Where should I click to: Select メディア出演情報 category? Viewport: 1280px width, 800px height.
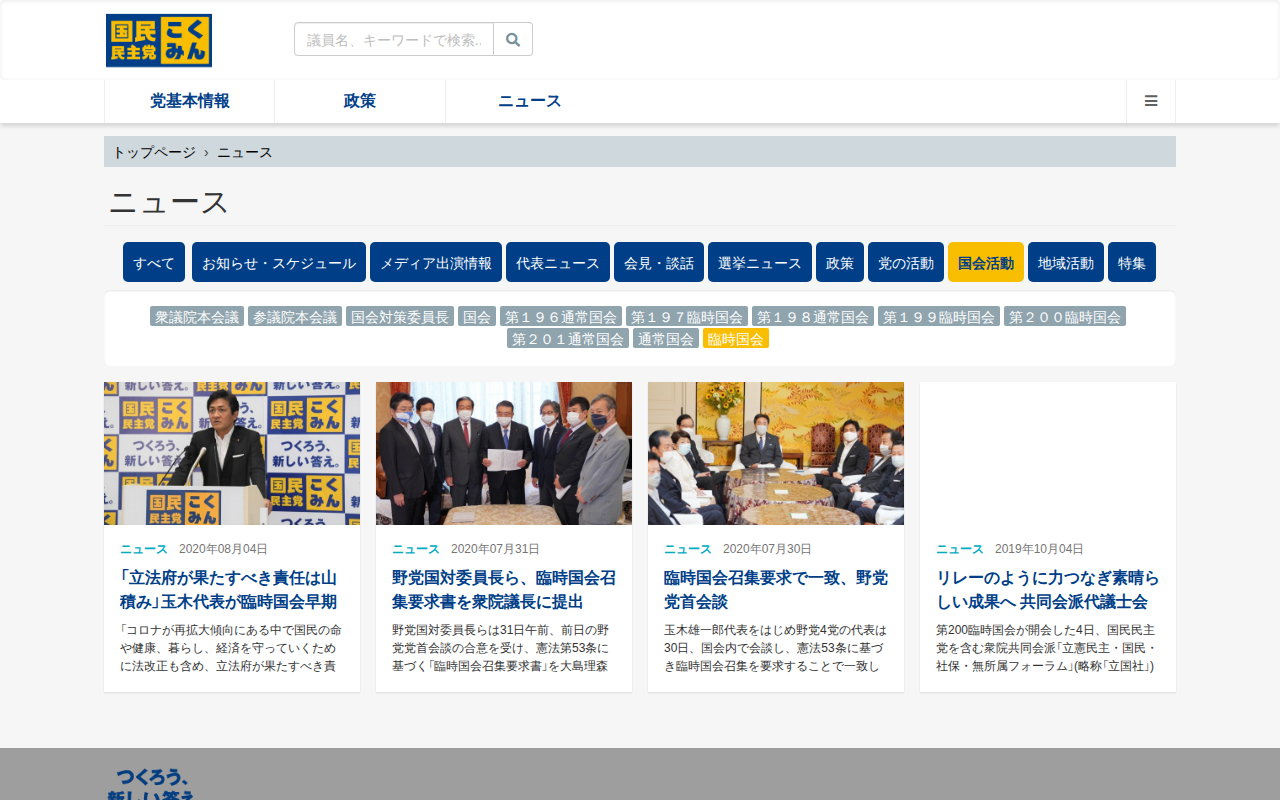(436, 262)
